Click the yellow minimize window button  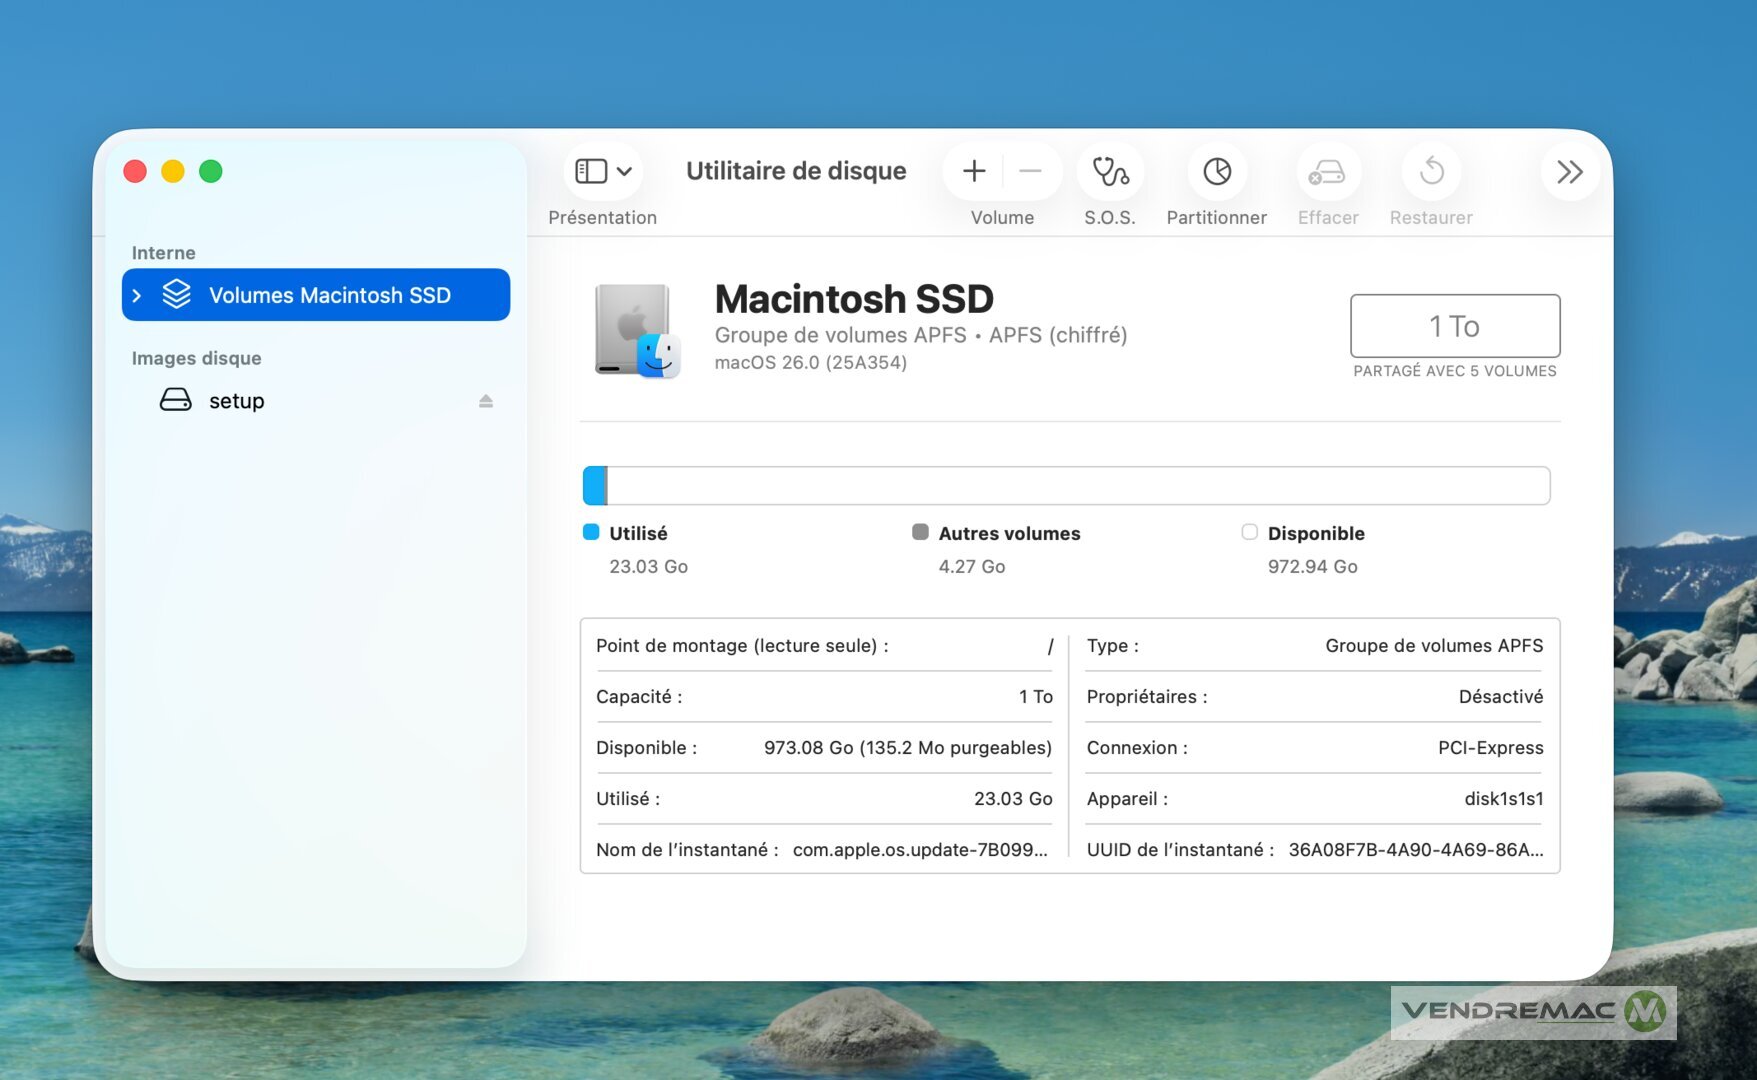tap(173, 171)
